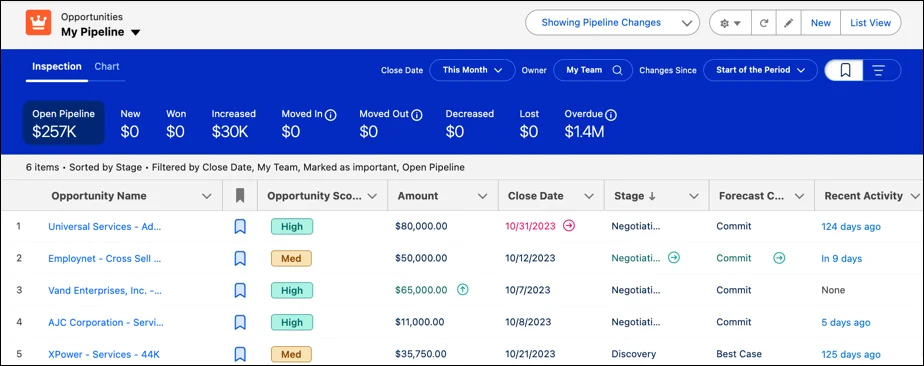Click the 124 days ago activity link
The image size is (924, 366).
tap(851, 226)
